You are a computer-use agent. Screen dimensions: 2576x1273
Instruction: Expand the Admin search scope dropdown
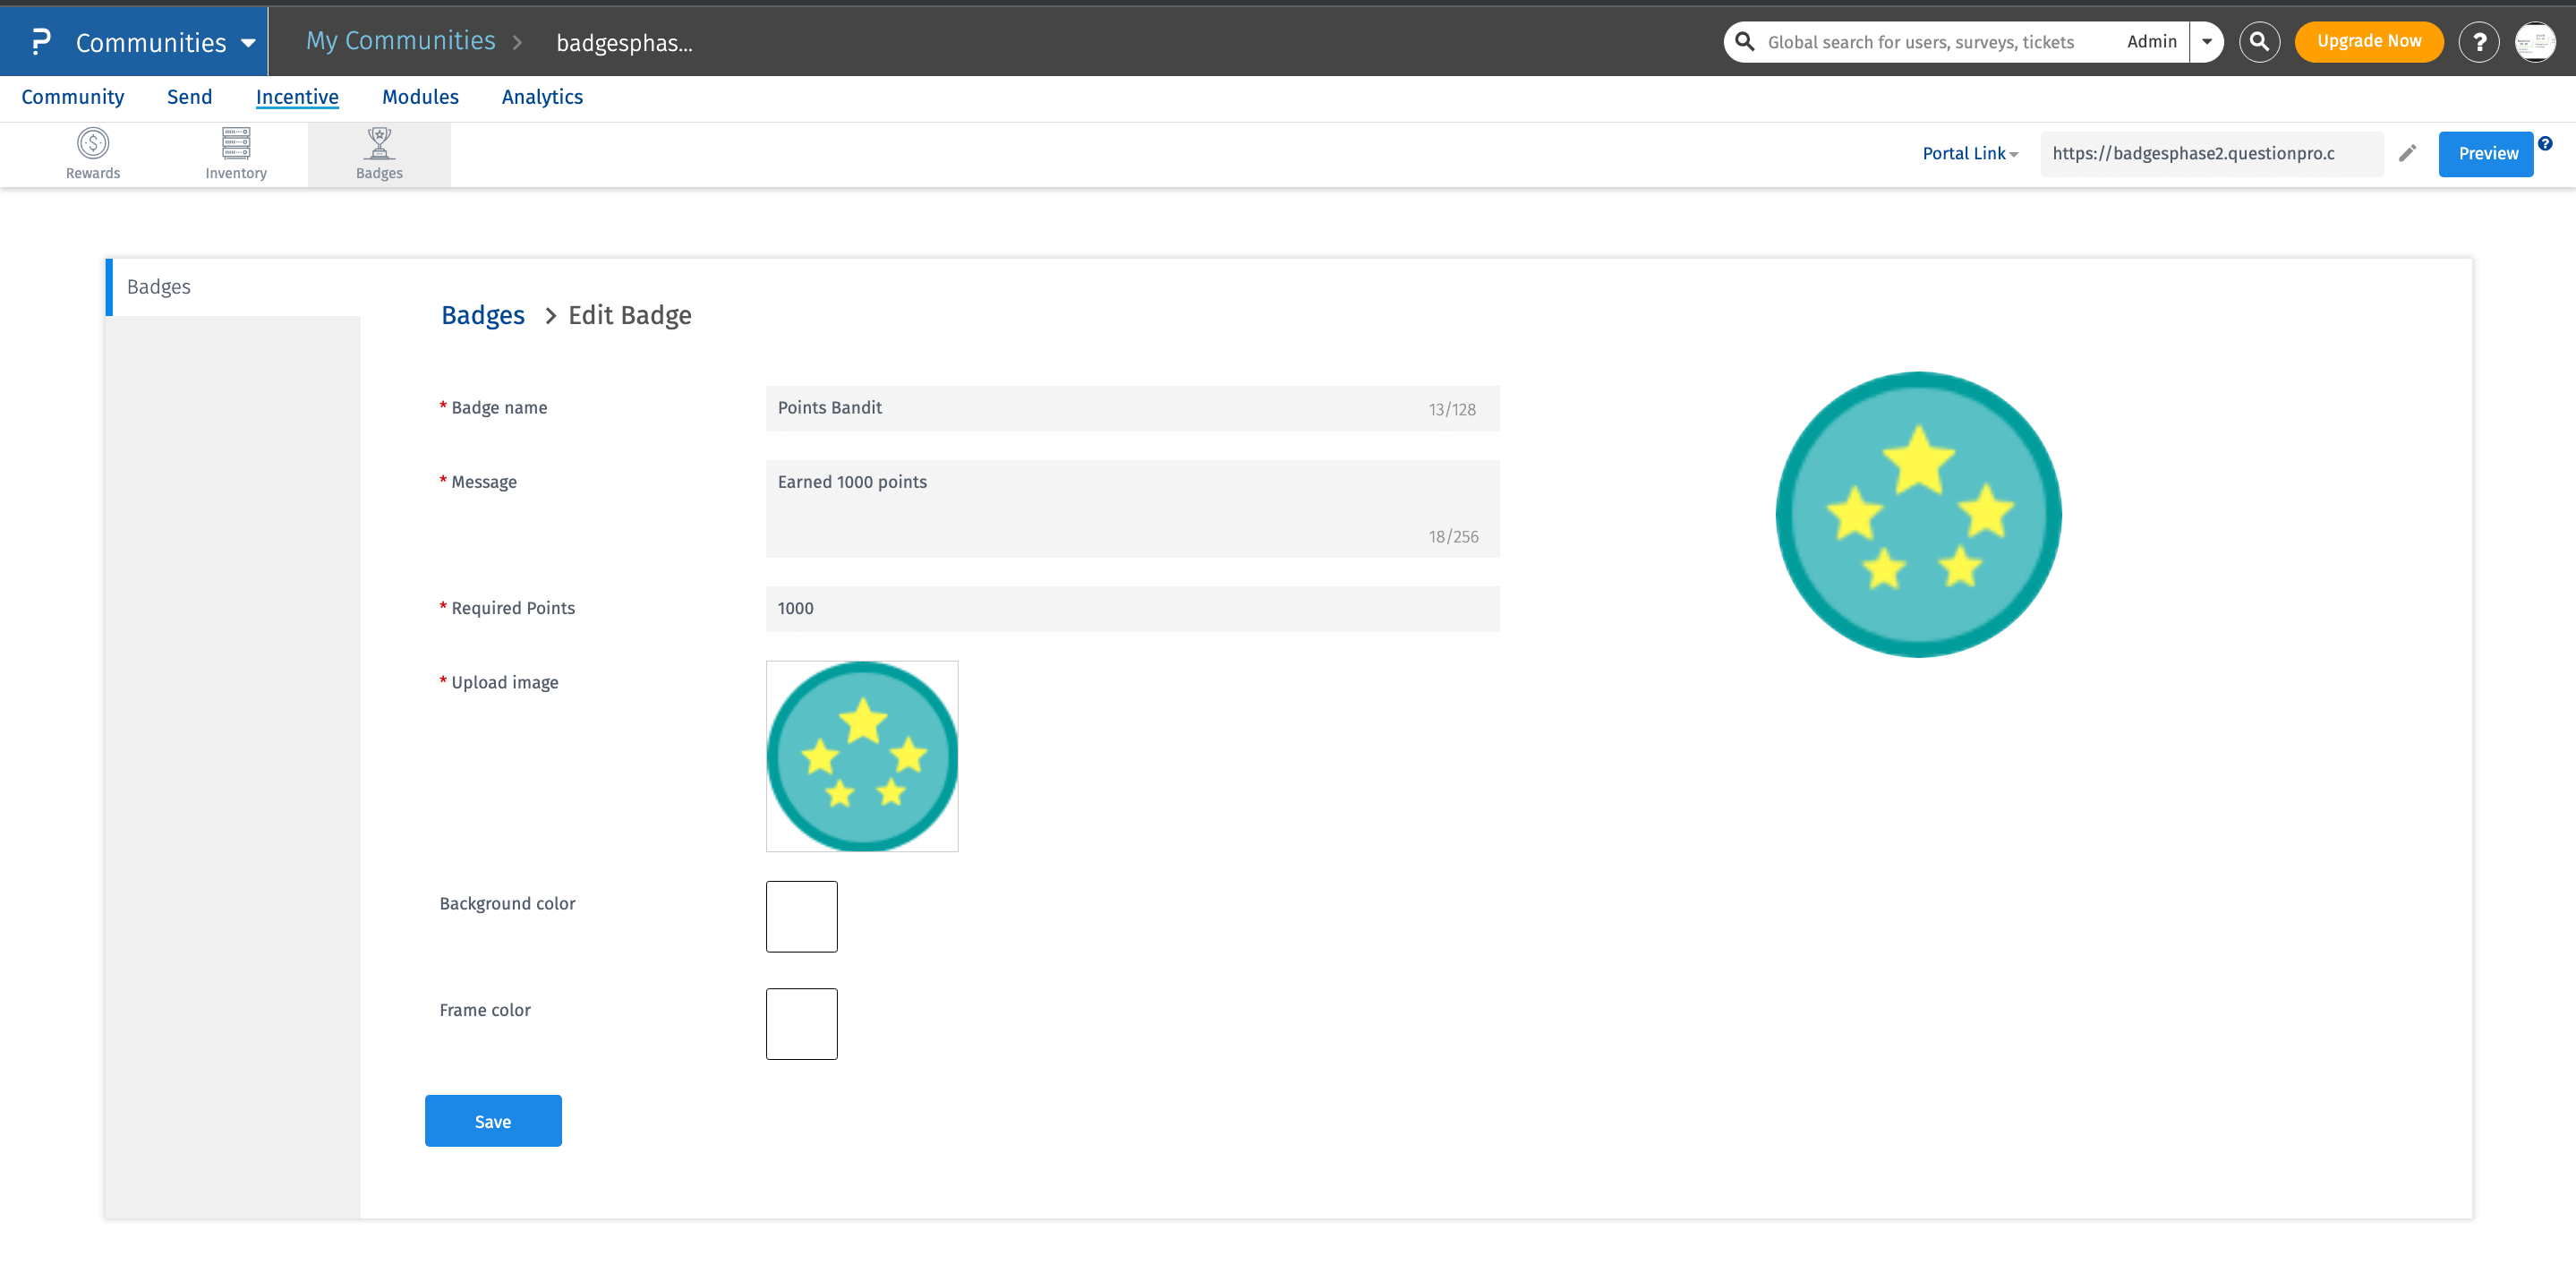point(2206,42)
